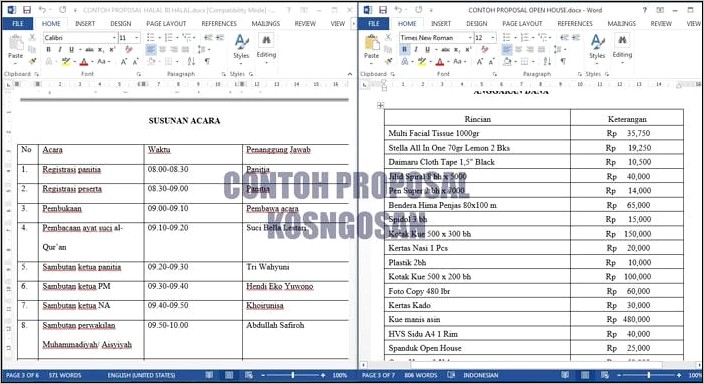Center align text in the left window

click(162, 49)
